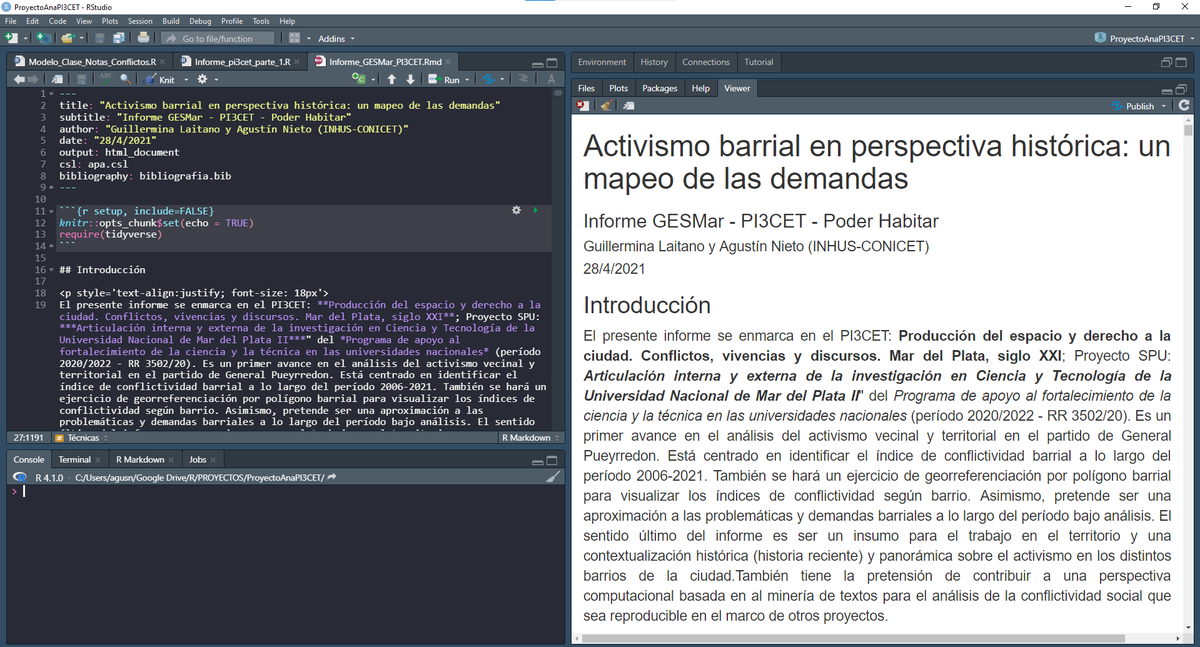This screenshot has width=1200, height=647.
Task: Toggle the document outline icon
Action: (523, 79)
